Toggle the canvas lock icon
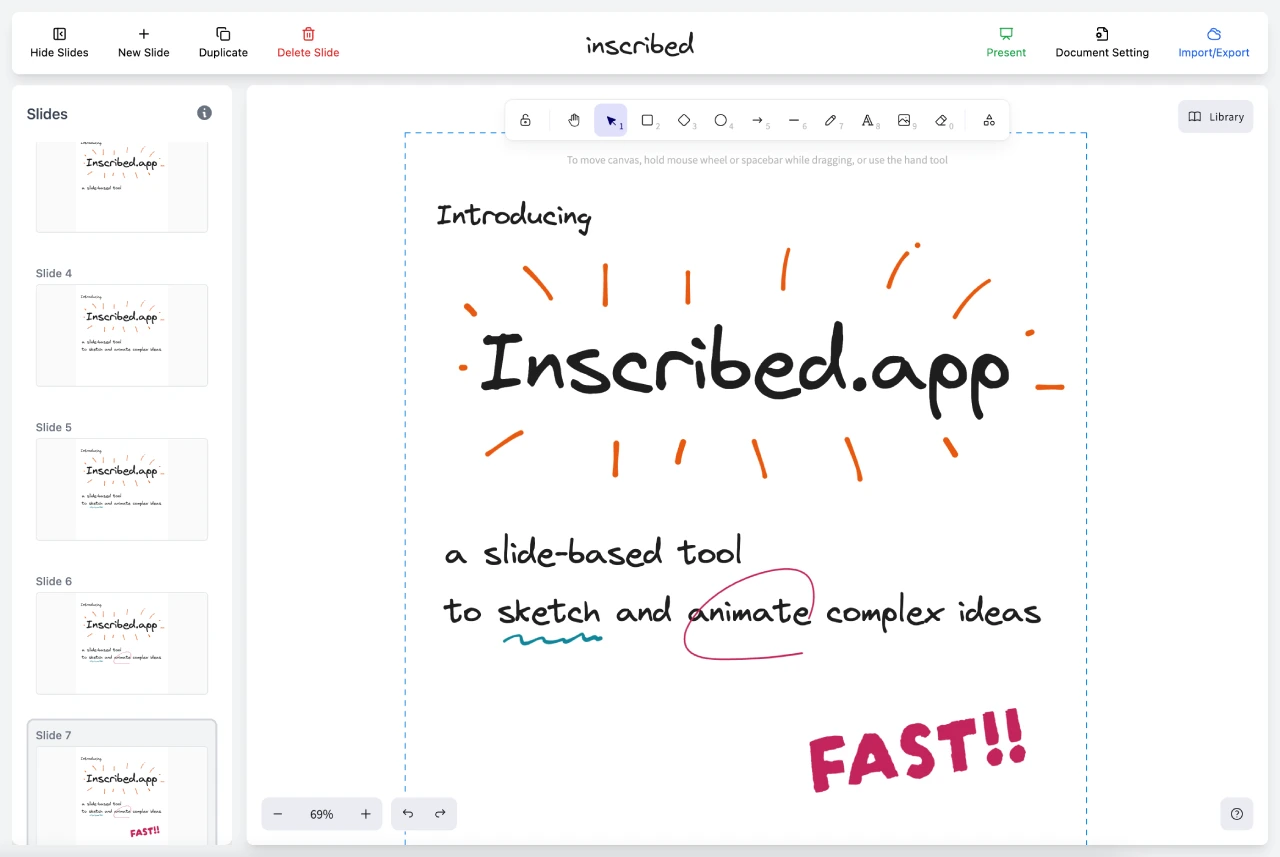The image size is (1280, 857). coord(525,121)
